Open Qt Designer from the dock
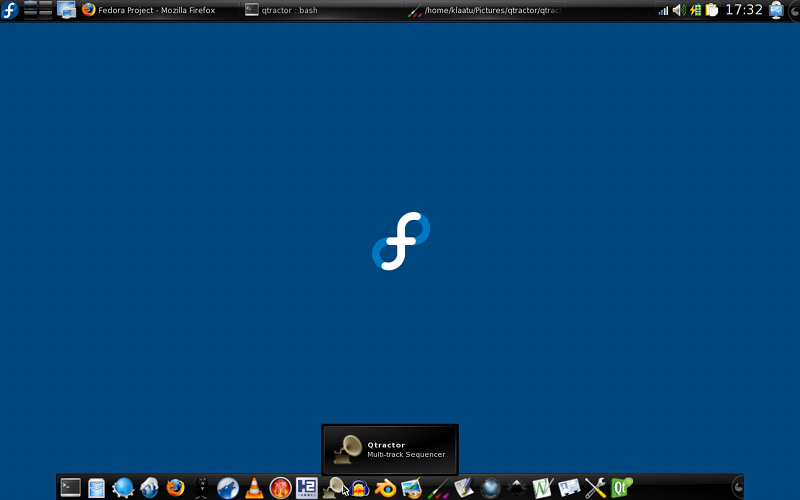Image resolution: width=800 pixels, height=500 pixels. click(622, 487)
